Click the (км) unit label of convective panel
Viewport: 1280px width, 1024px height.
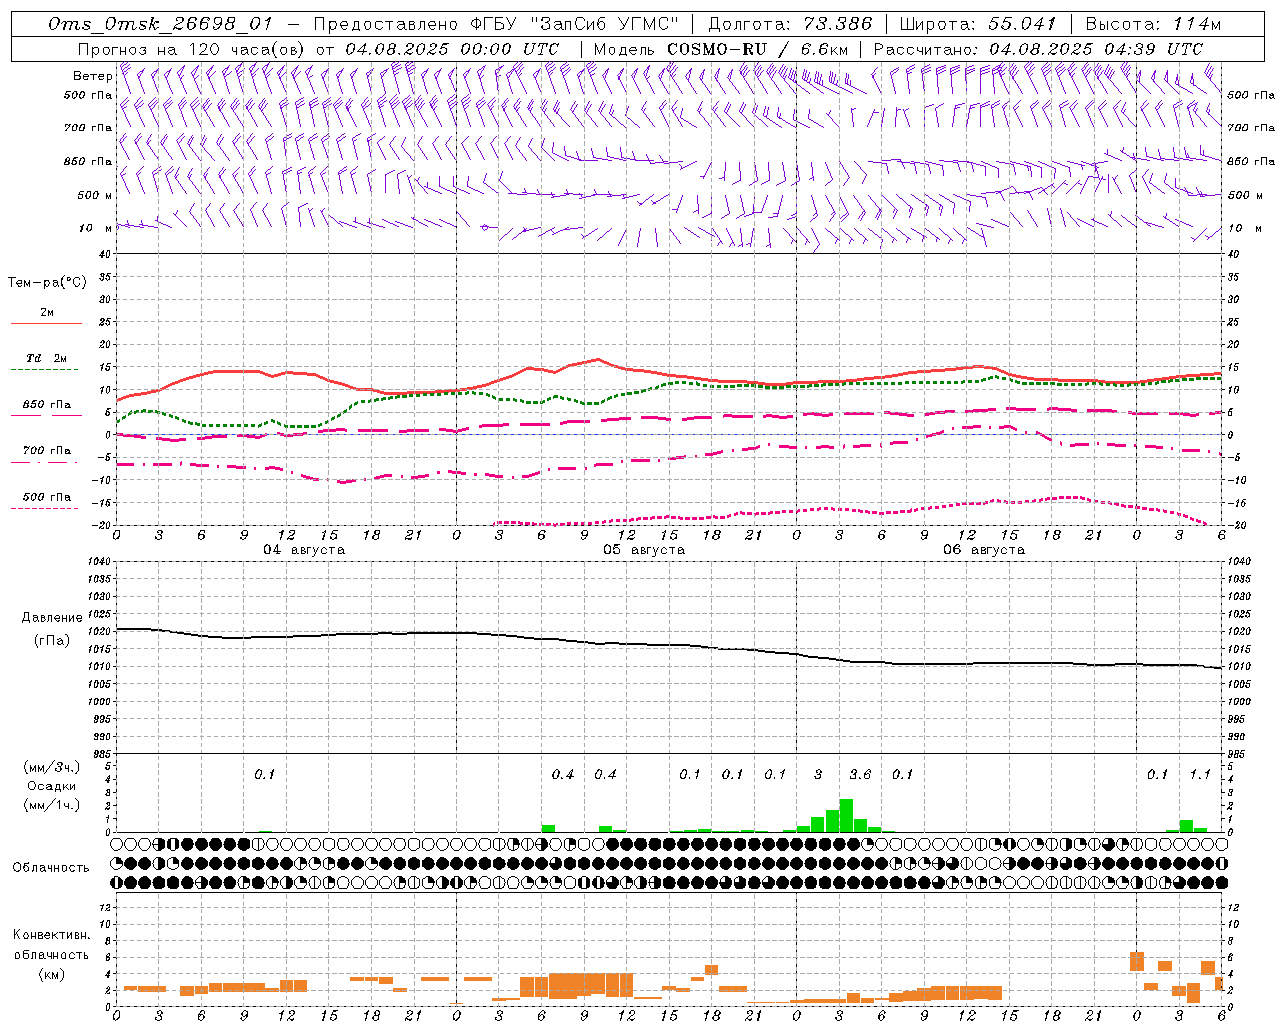[52, 973]
